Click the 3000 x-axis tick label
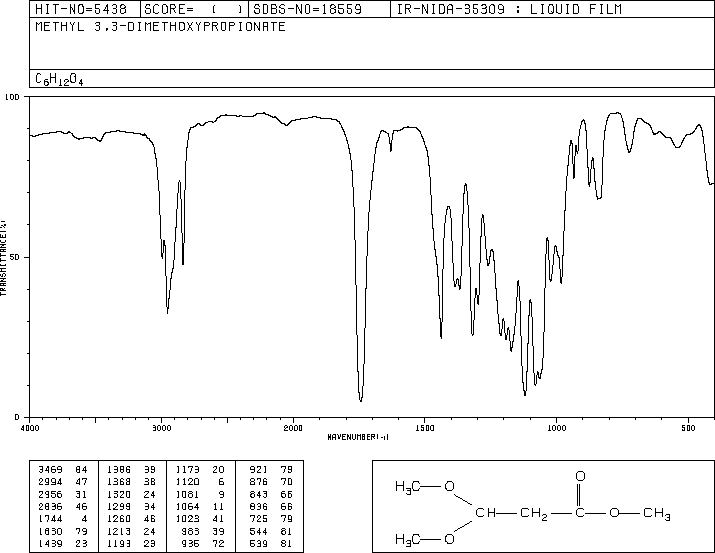Viewport: 715px width, 553px height. [161, 428]
